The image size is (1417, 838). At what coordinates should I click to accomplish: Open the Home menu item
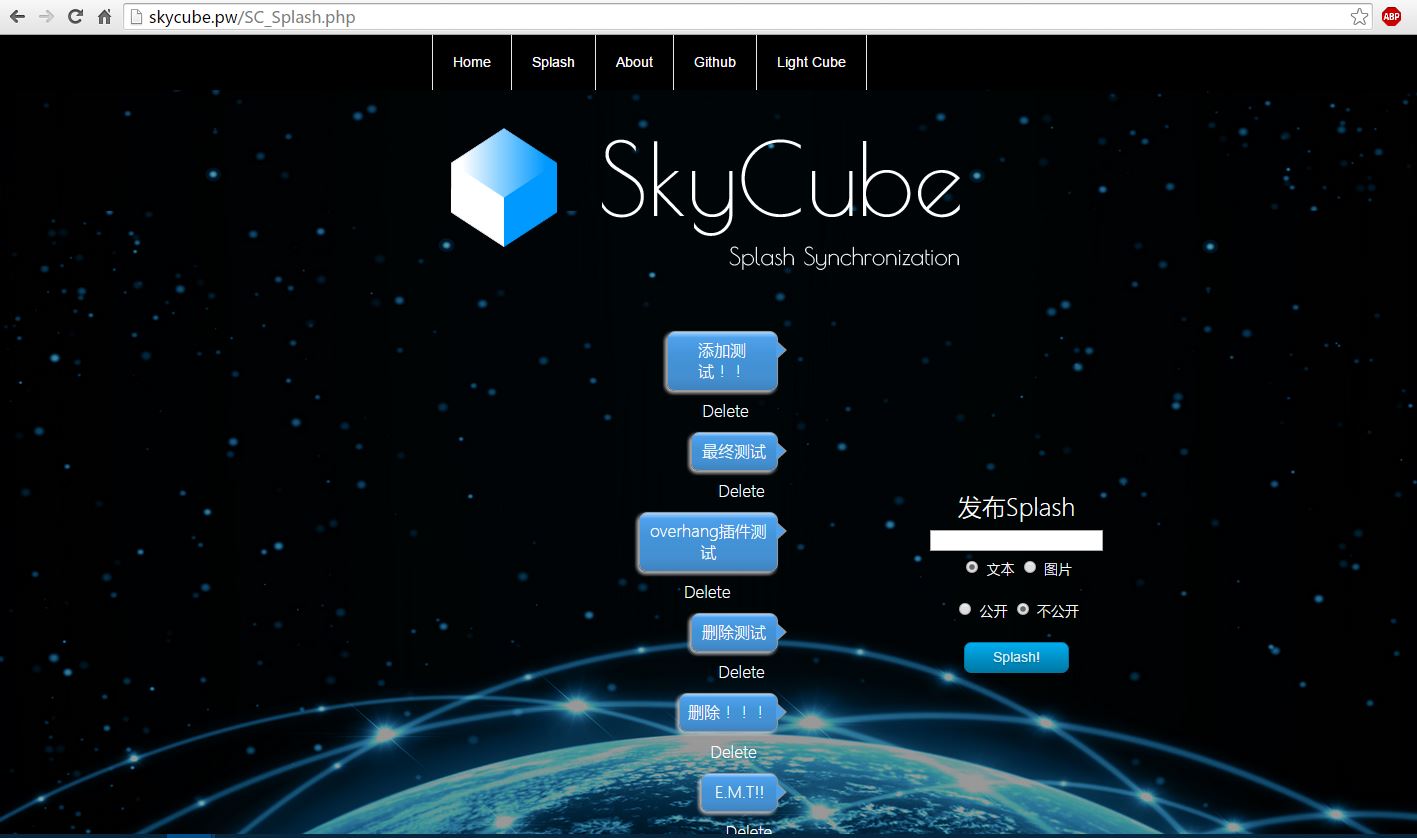(471, 62)
